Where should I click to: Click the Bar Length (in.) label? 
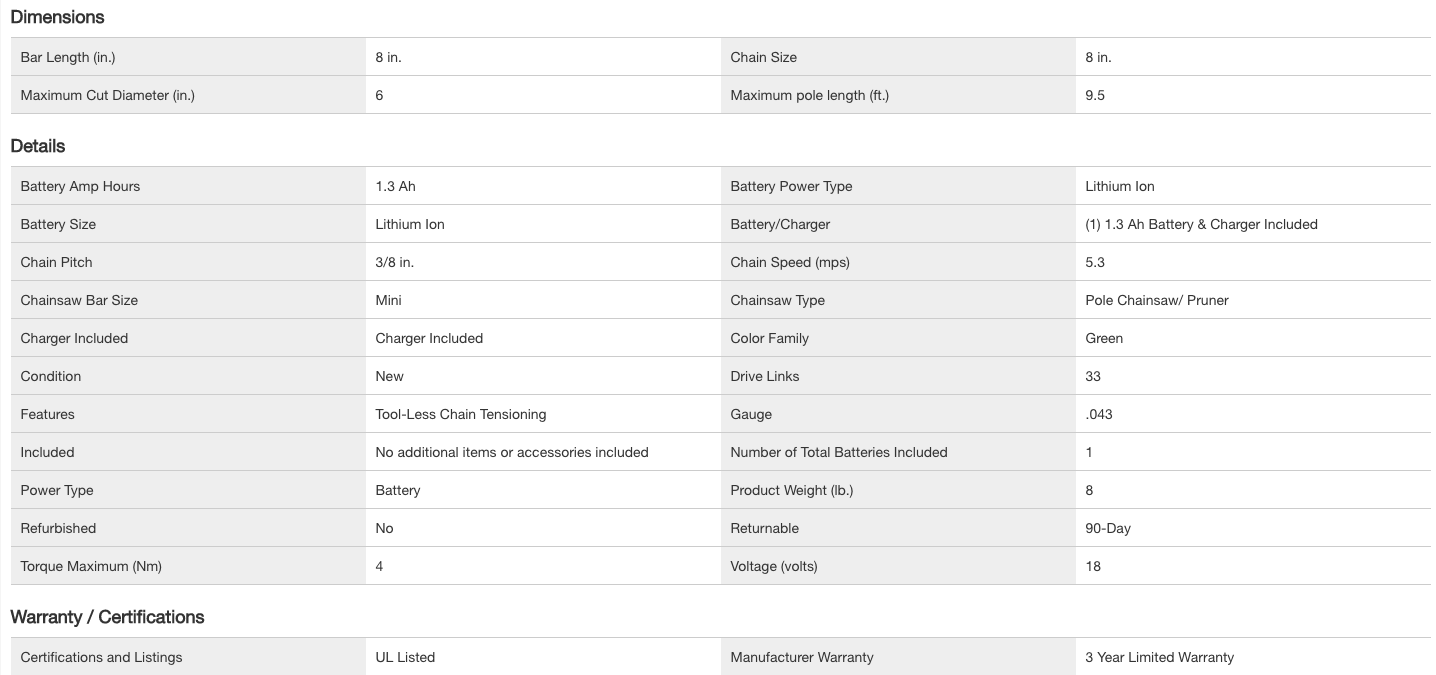68,57
